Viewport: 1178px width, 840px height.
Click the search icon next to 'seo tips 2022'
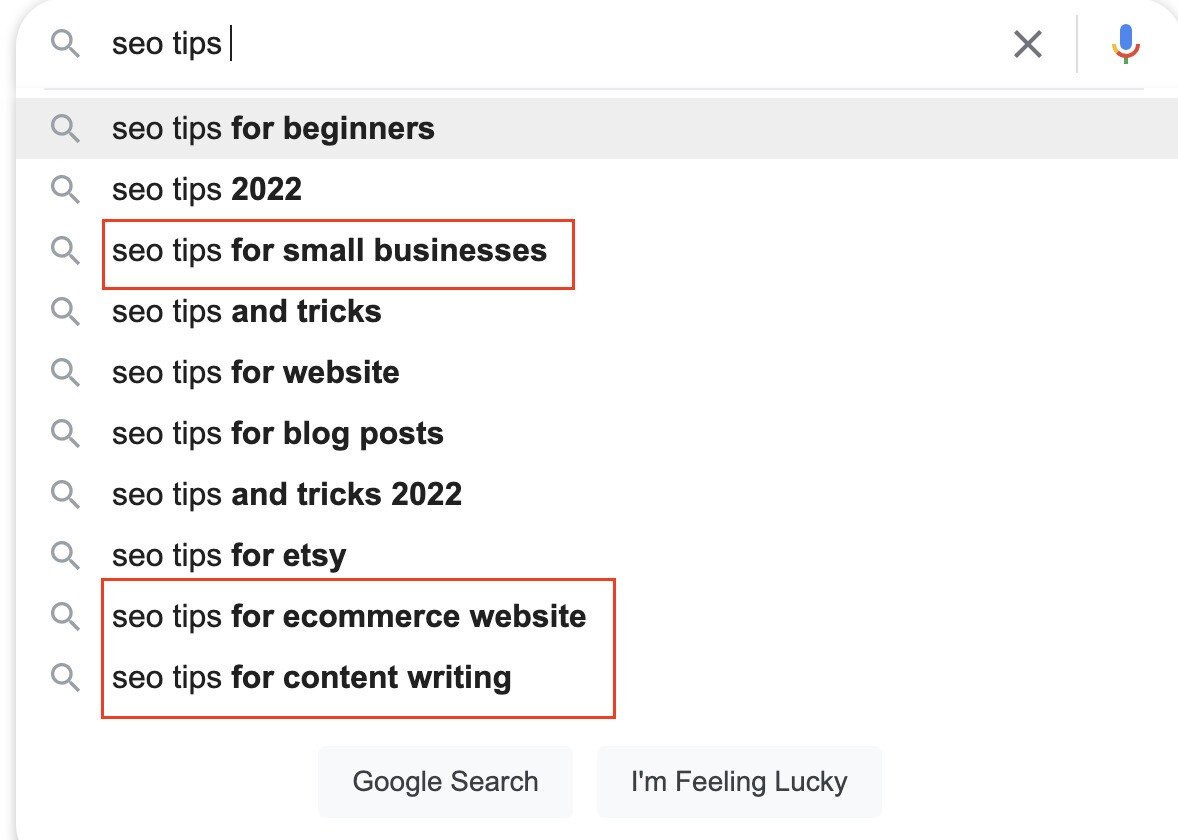66,189
